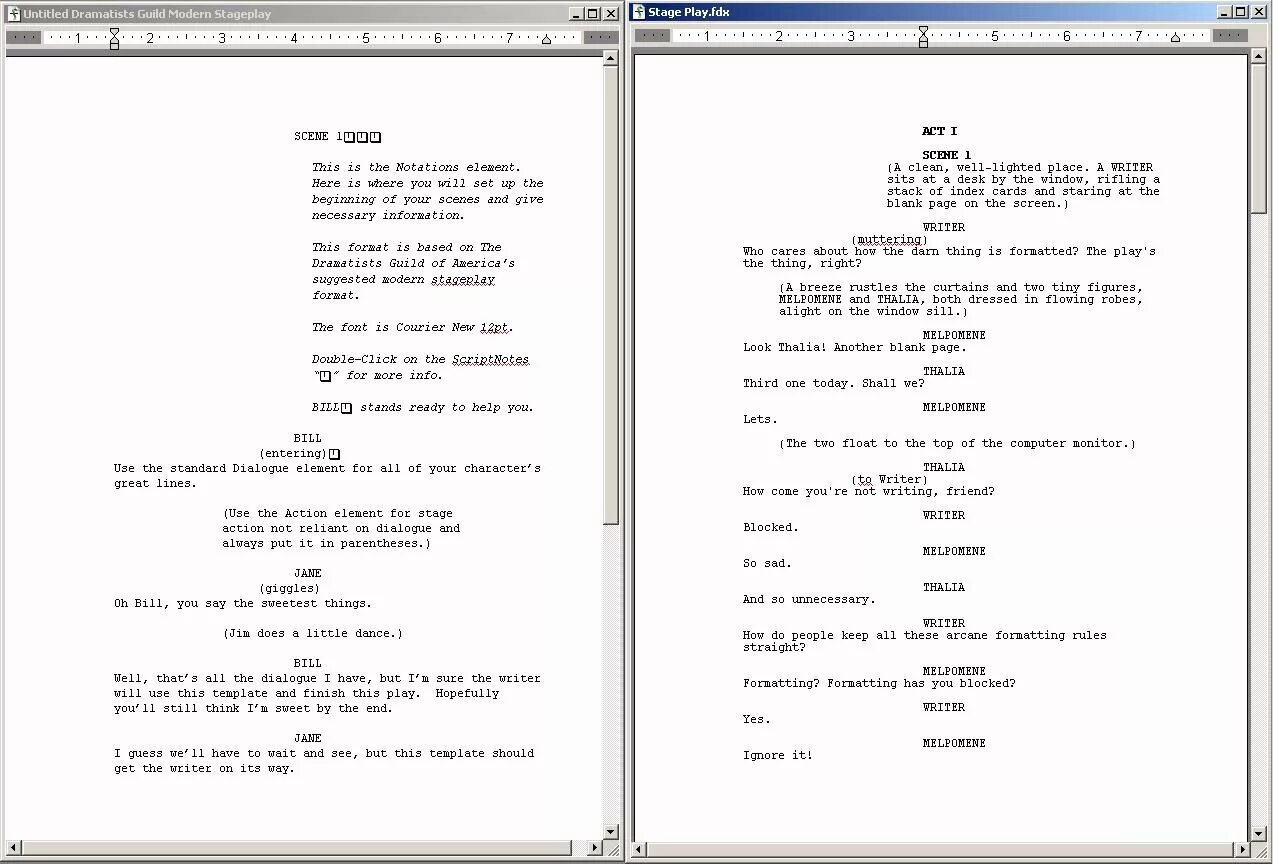
Task: Open the second ScriptNote icon after SCENE 1
Action: click(363, 137)
